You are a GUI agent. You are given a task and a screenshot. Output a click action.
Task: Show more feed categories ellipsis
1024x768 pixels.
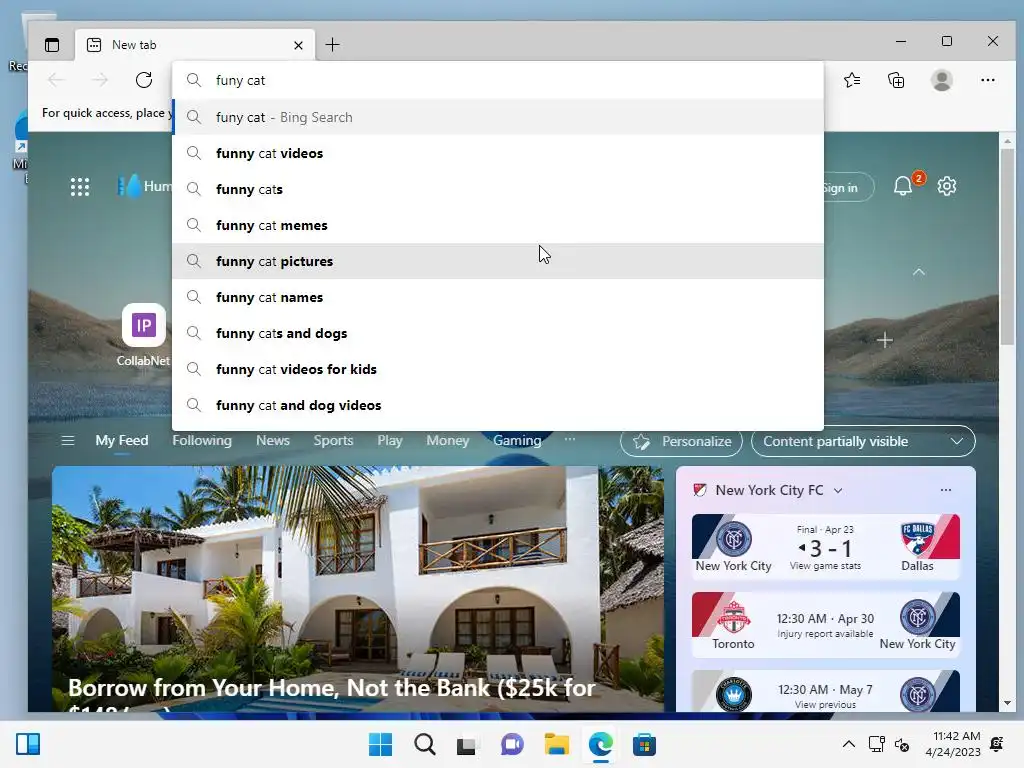tap(570, 440)
